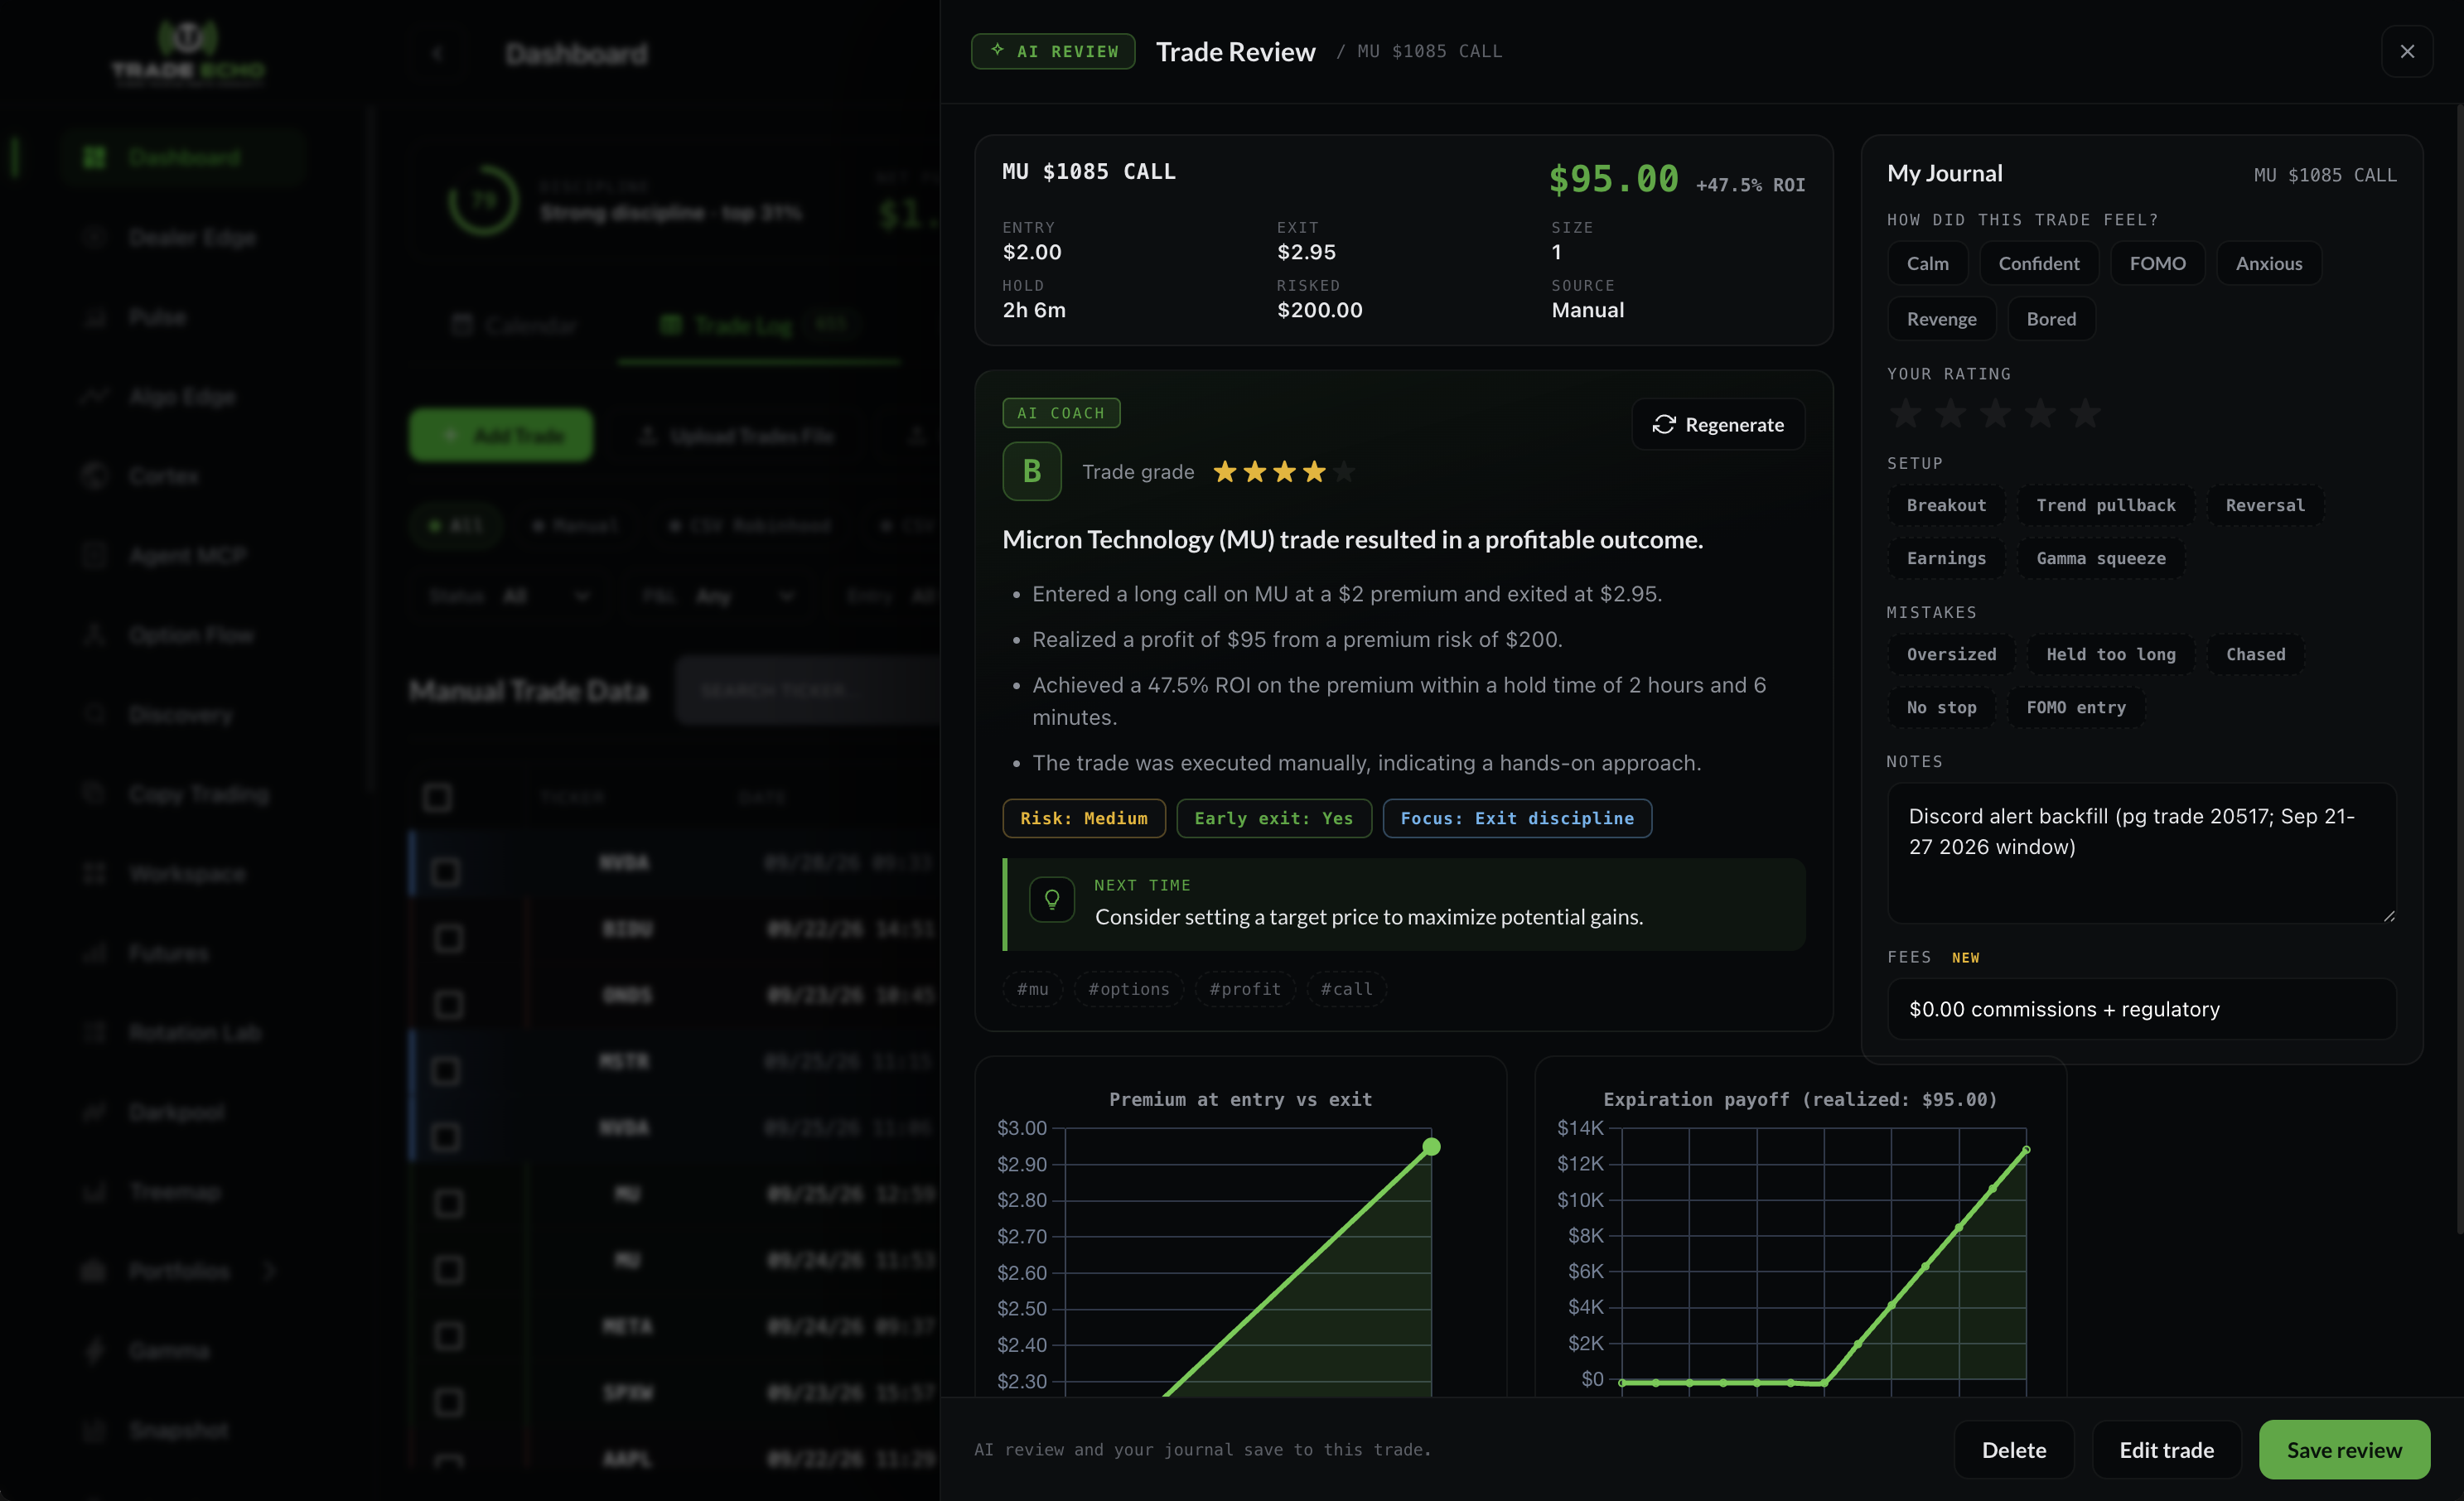
Task: Select the Bored feeling chip
Action: (x=2051, y=319)
